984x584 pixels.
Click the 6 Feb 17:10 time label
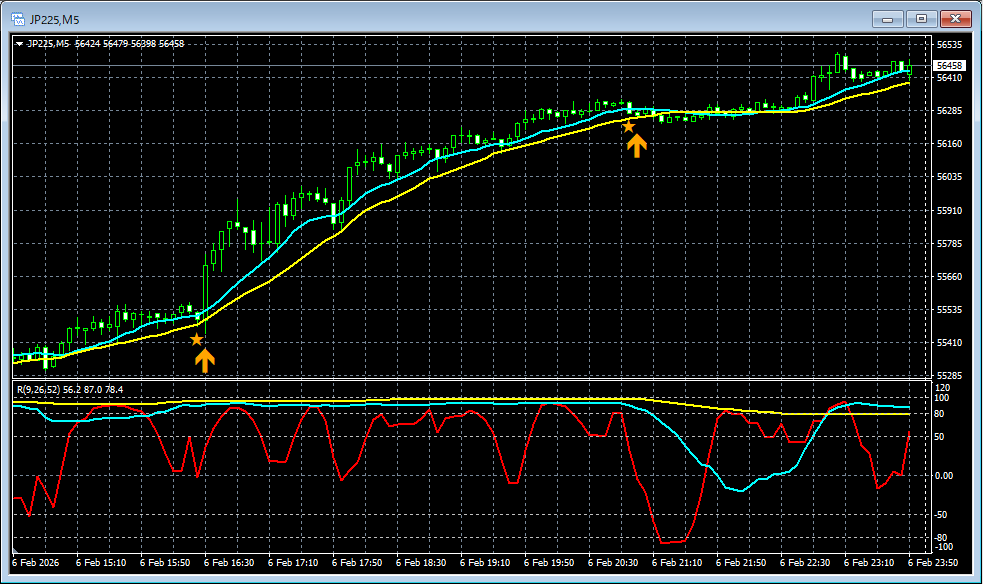click(x=292, y=563)
